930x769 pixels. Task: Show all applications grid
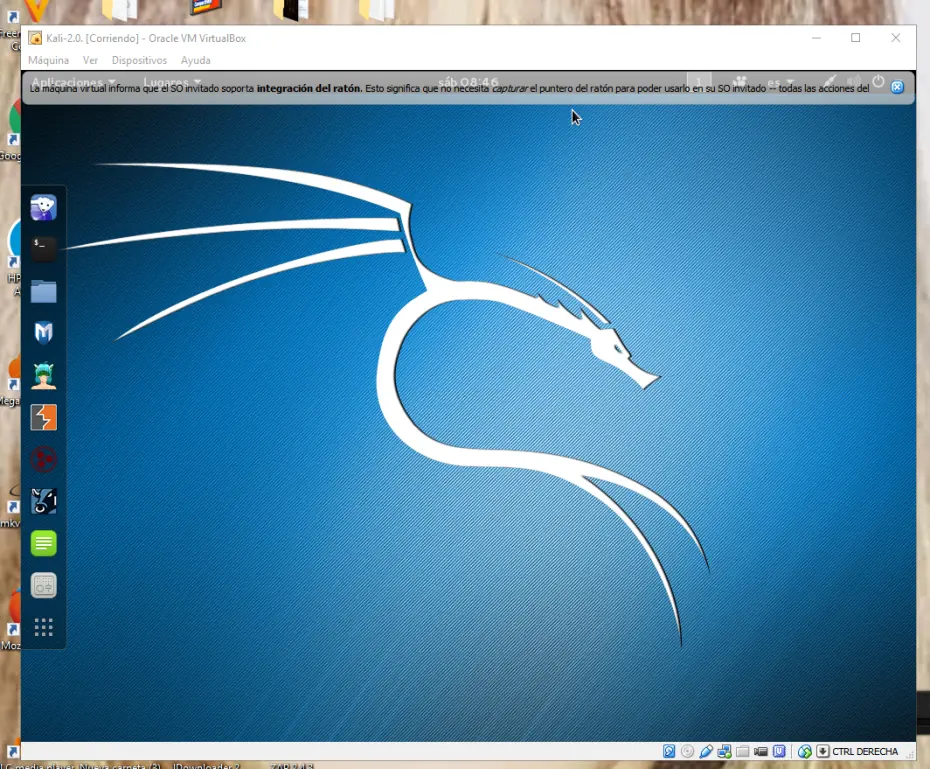pos(43,627)
